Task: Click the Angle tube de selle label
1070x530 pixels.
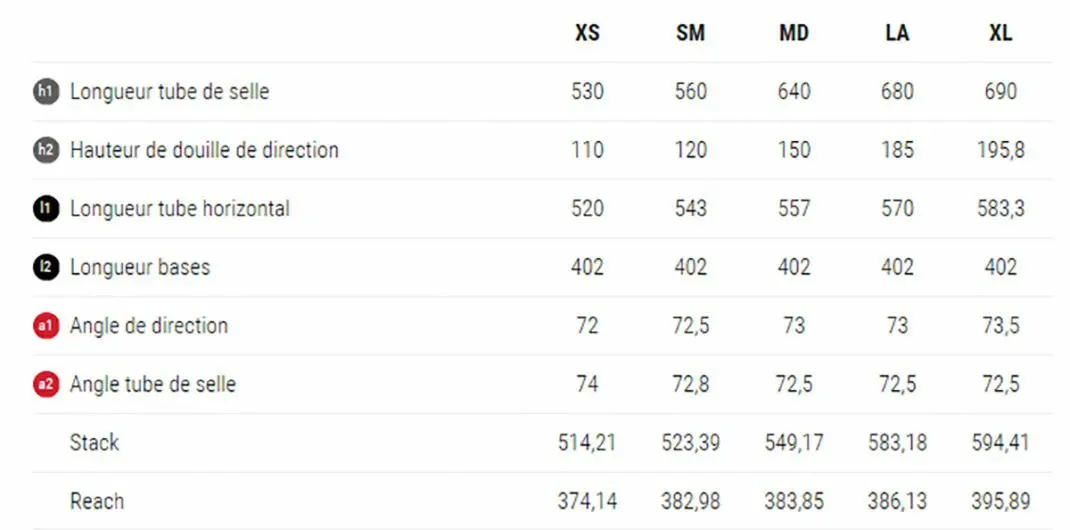Action: point(153,384)
